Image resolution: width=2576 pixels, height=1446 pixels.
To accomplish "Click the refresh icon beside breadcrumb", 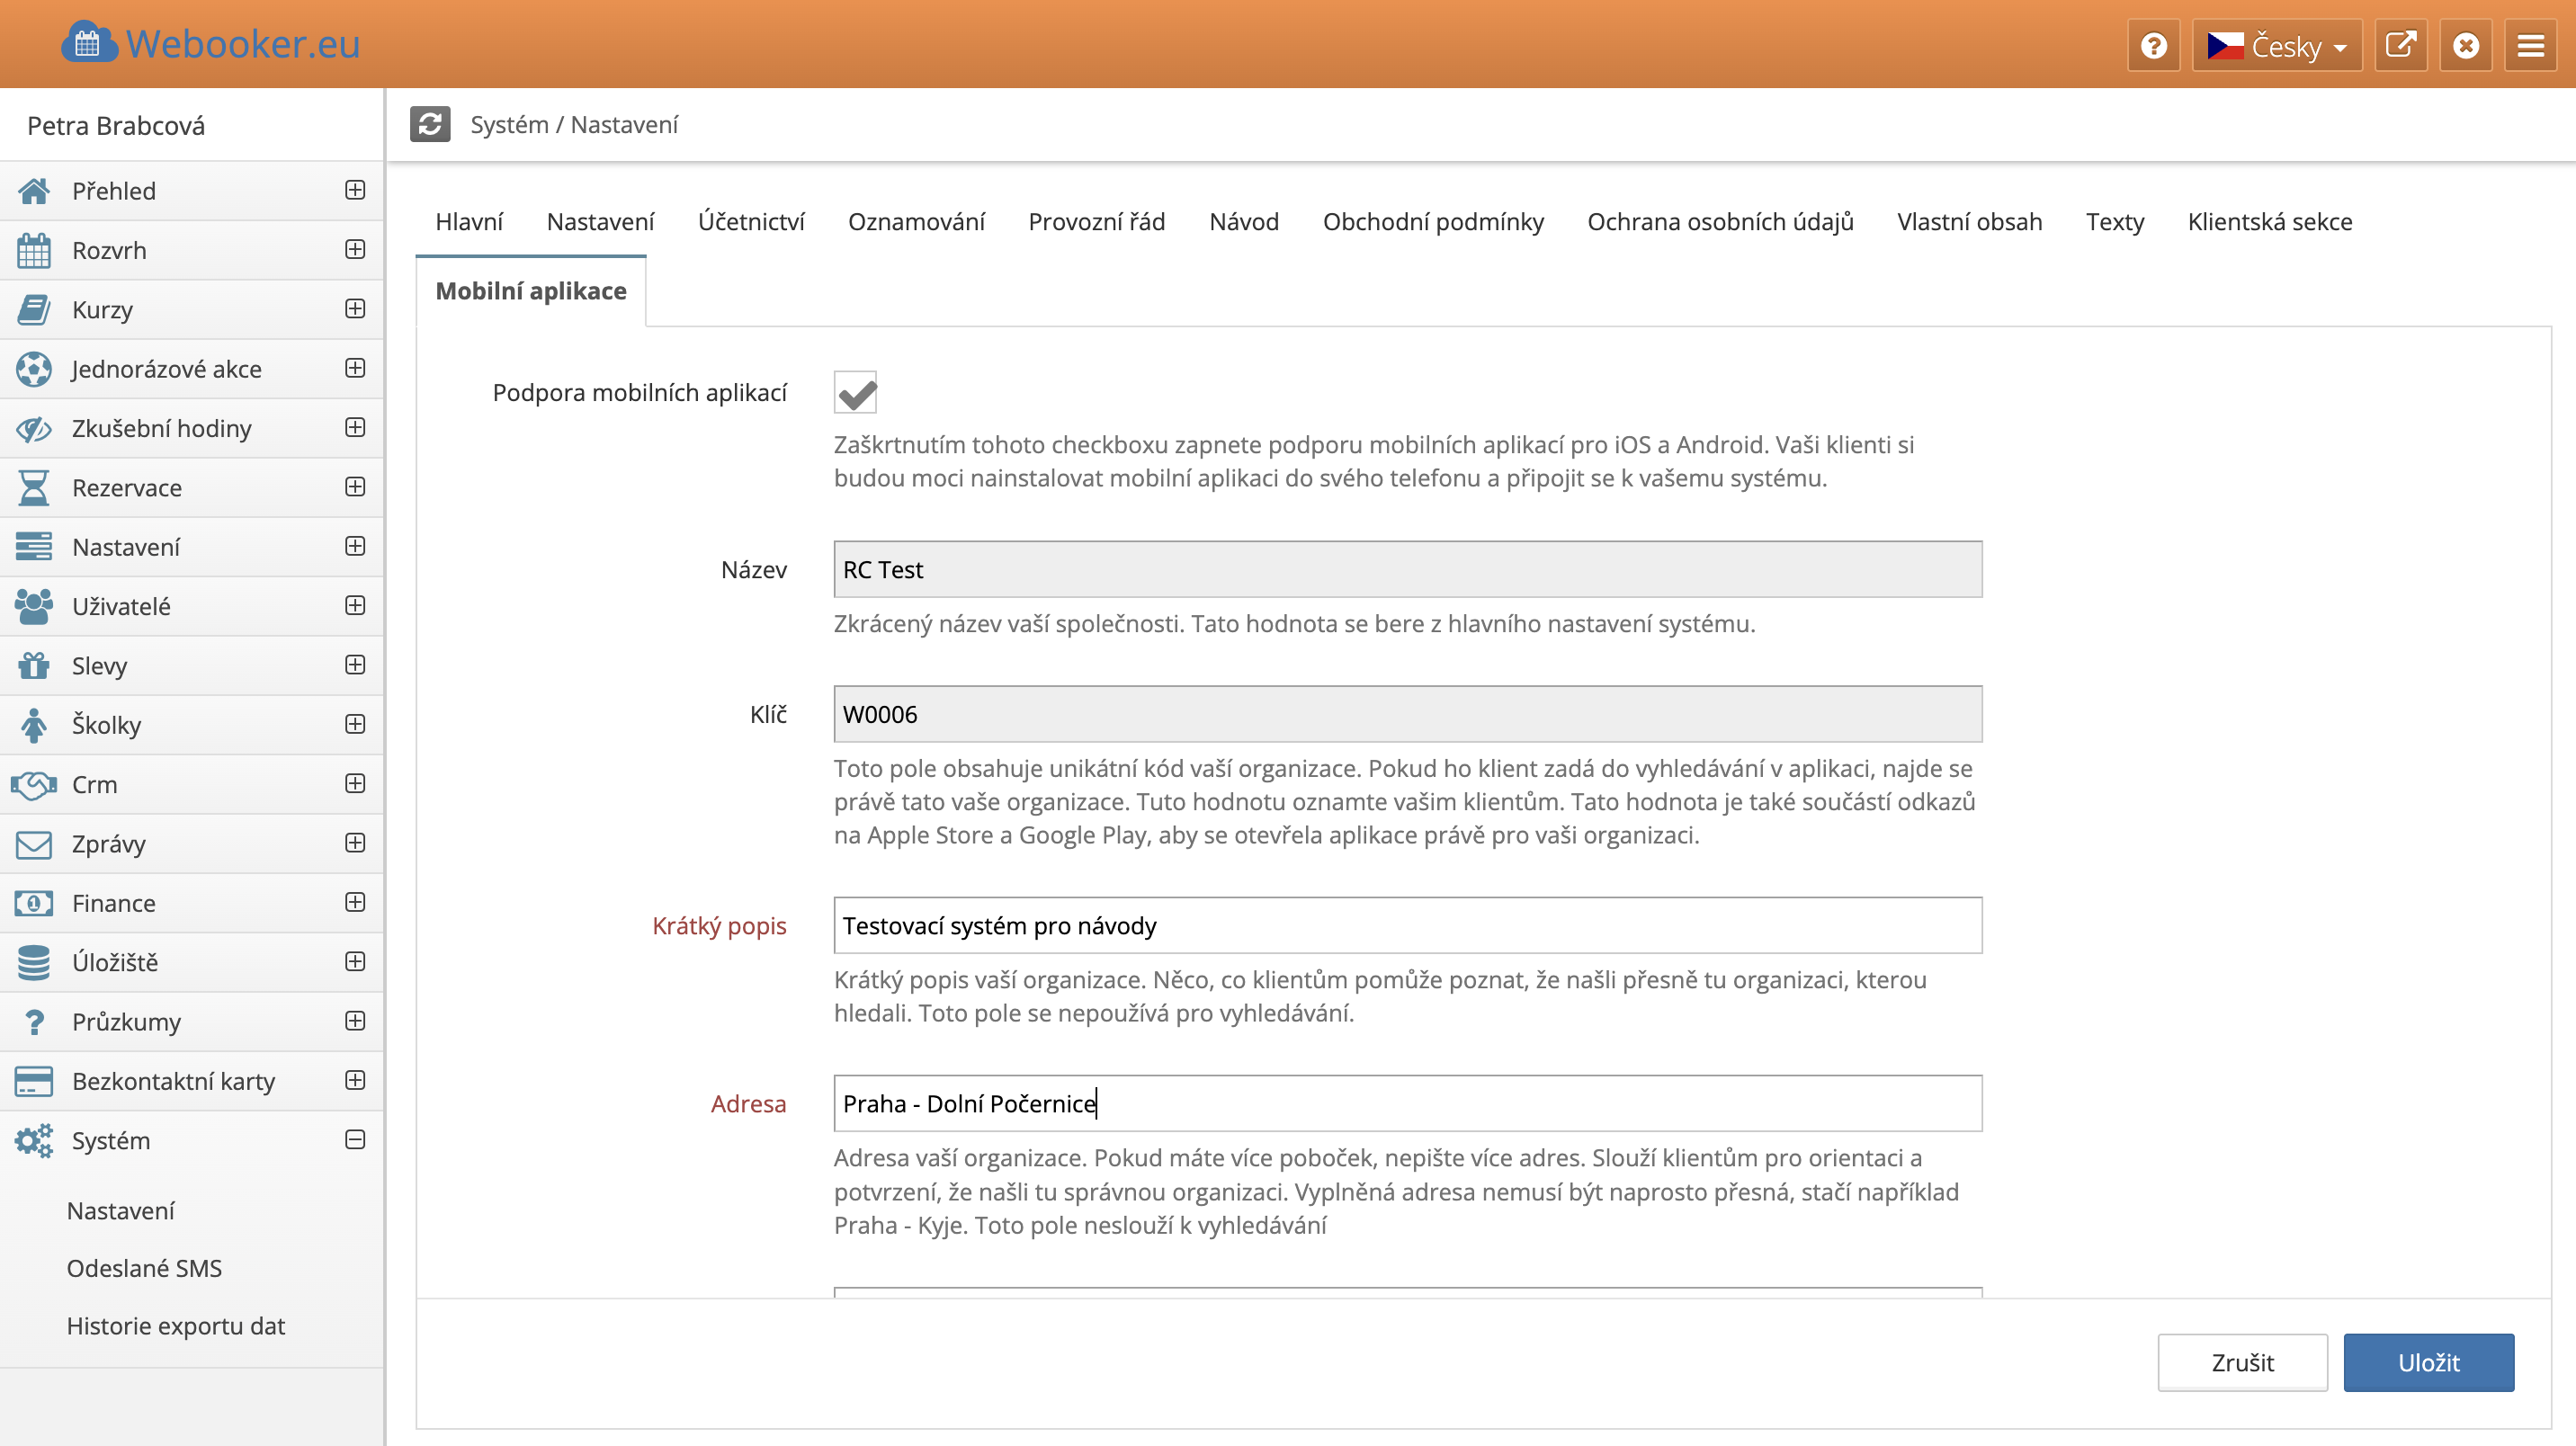I will pos(430,124).
